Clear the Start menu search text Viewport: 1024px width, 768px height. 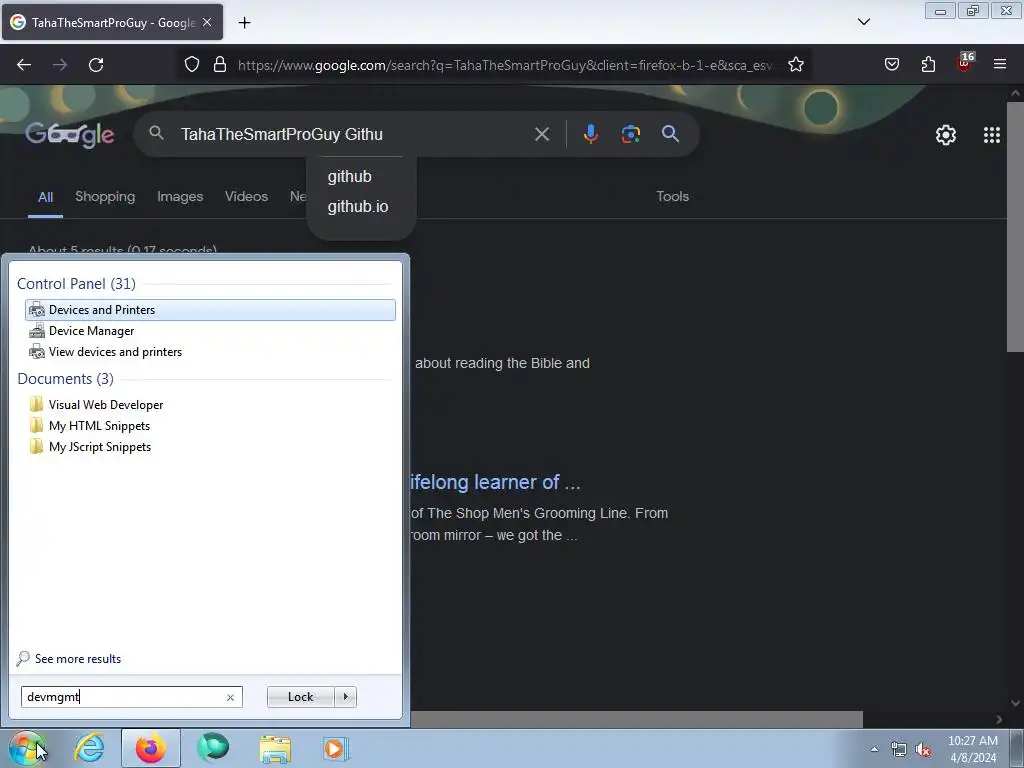(230, 697)
